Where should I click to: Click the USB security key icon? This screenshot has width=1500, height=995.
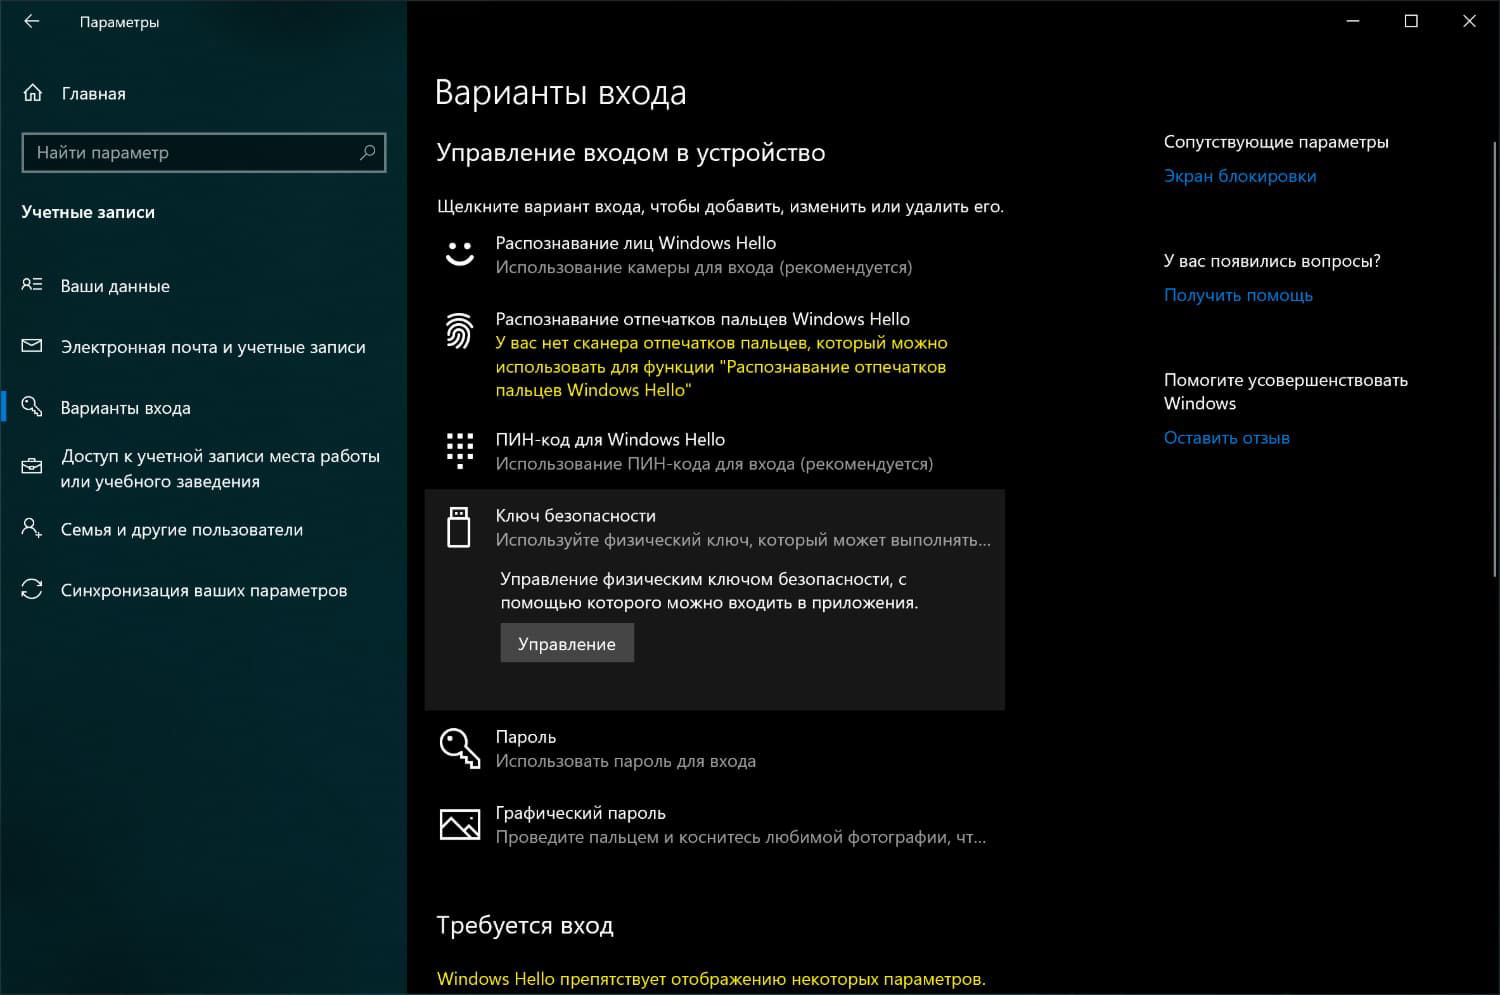tap(459, 527)
